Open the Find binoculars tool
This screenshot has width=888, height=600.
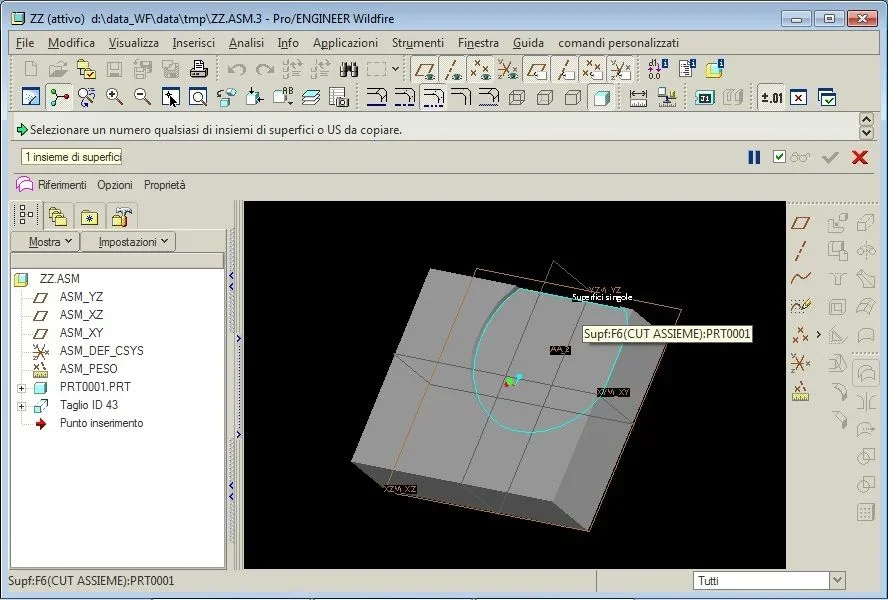point(348,70)
